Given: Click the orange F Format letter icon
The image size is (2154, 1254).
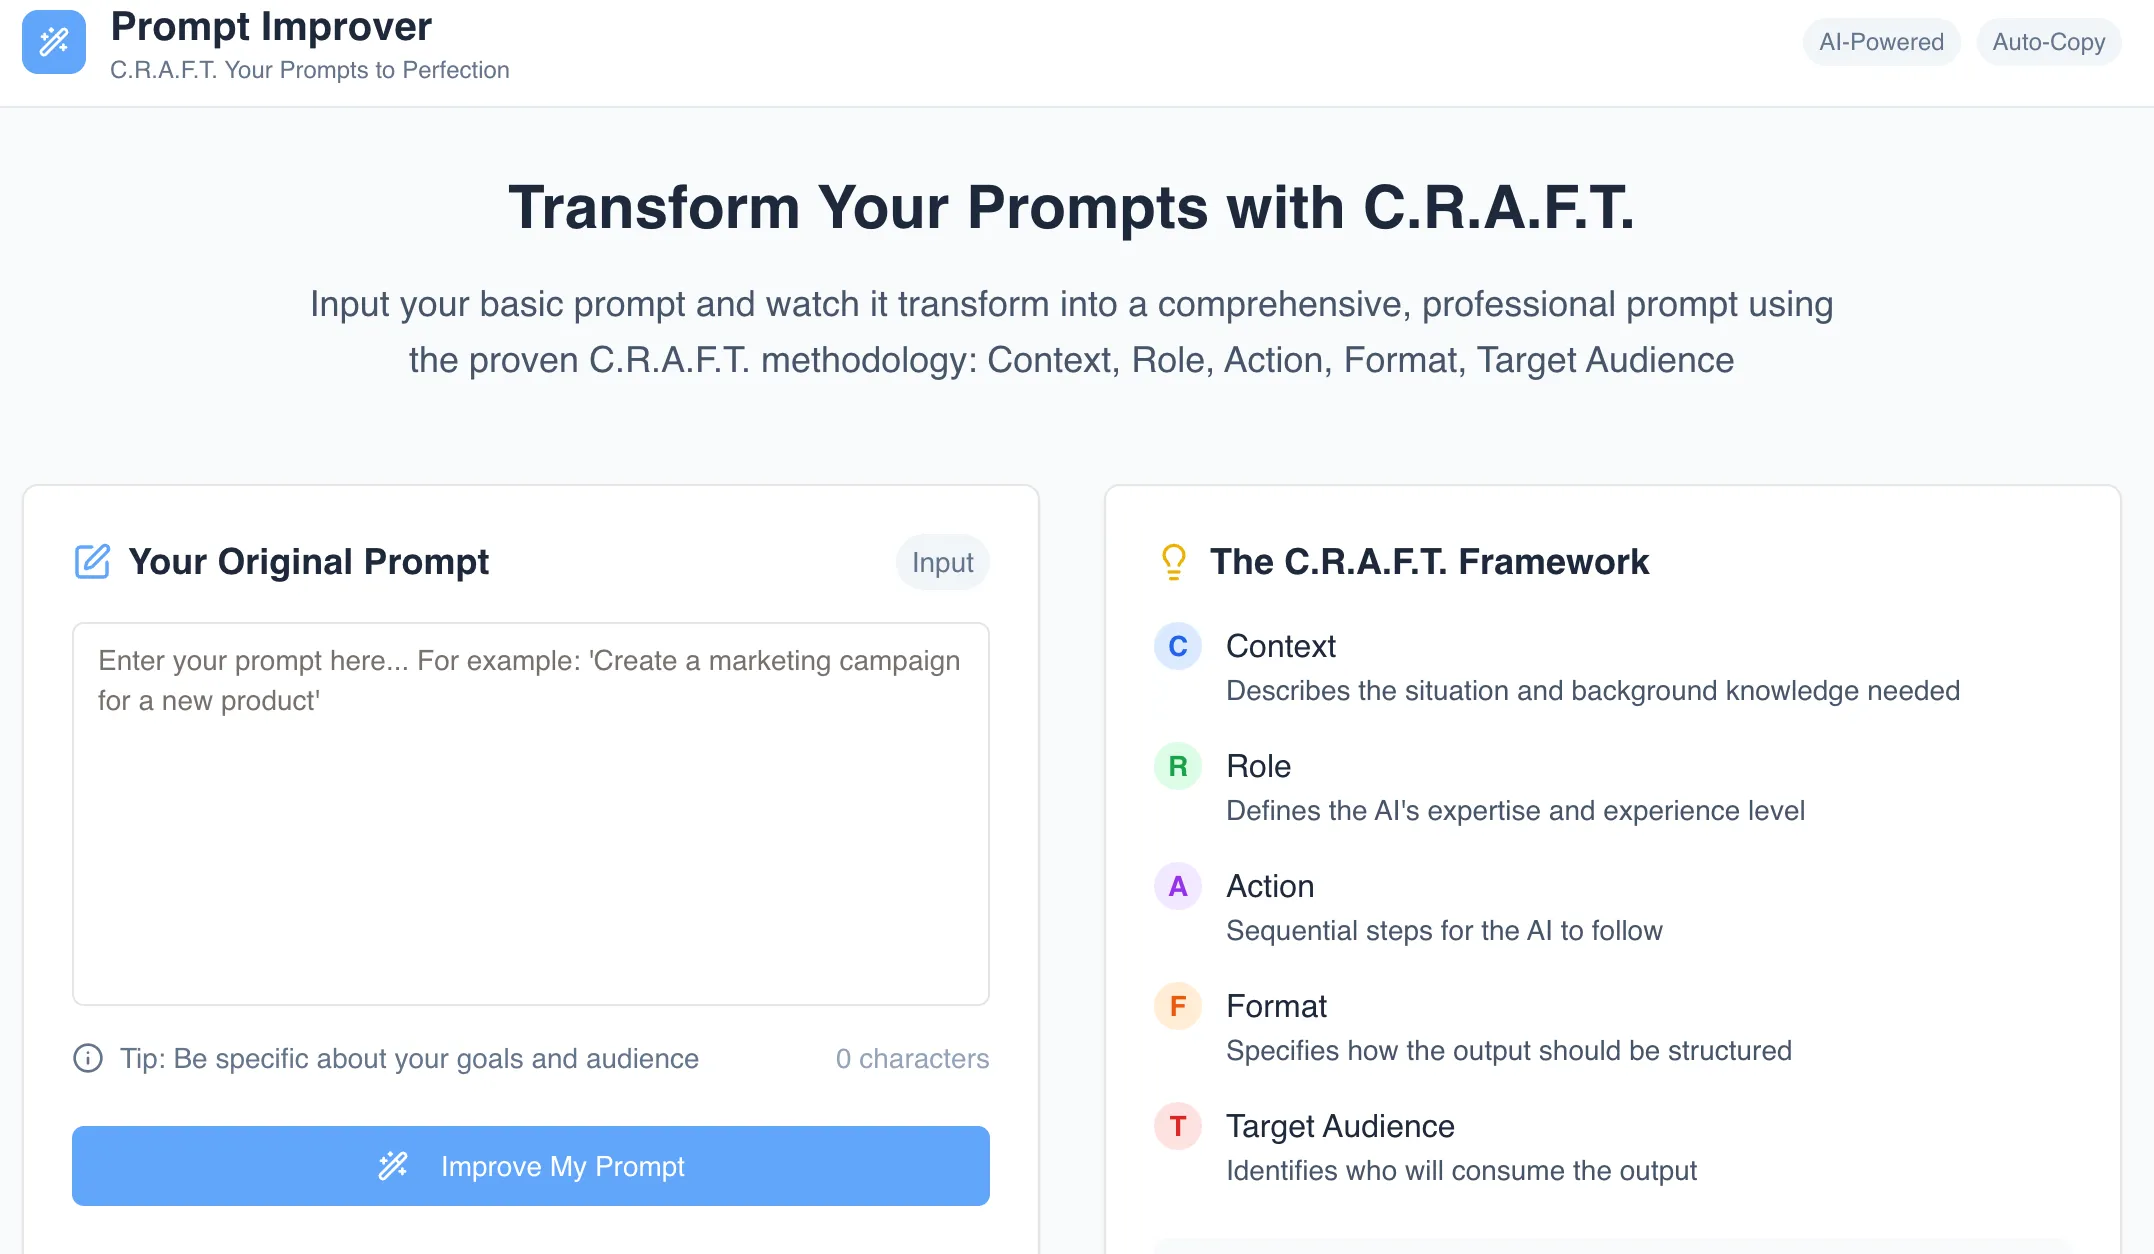Looking at the screenshot, I should tap(1178, 1006).
